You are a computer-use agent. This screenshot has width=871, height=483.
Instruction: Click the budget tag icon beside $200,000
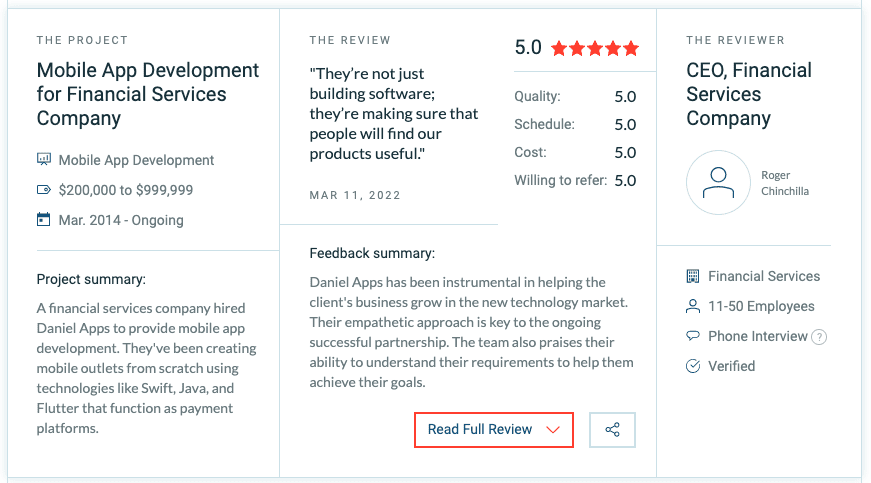click(x=44, y=190)
